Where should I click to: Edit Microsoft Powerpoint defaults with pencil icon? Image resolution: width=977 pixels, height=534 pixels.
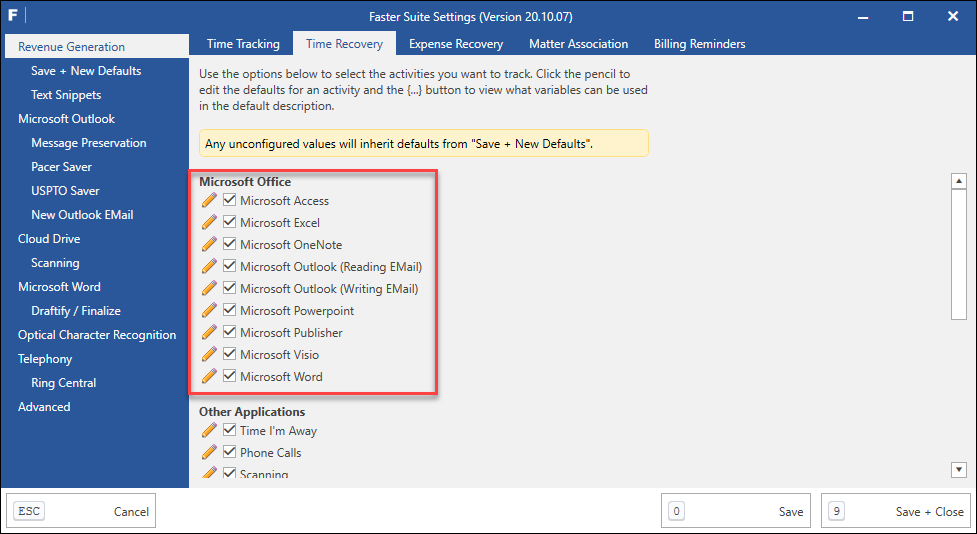[x=209, y=310]
